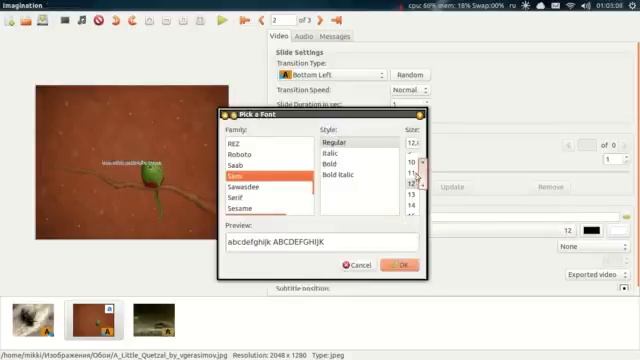
Task: Click the keyboard layout ru indicator
Action: click(513, 5)
